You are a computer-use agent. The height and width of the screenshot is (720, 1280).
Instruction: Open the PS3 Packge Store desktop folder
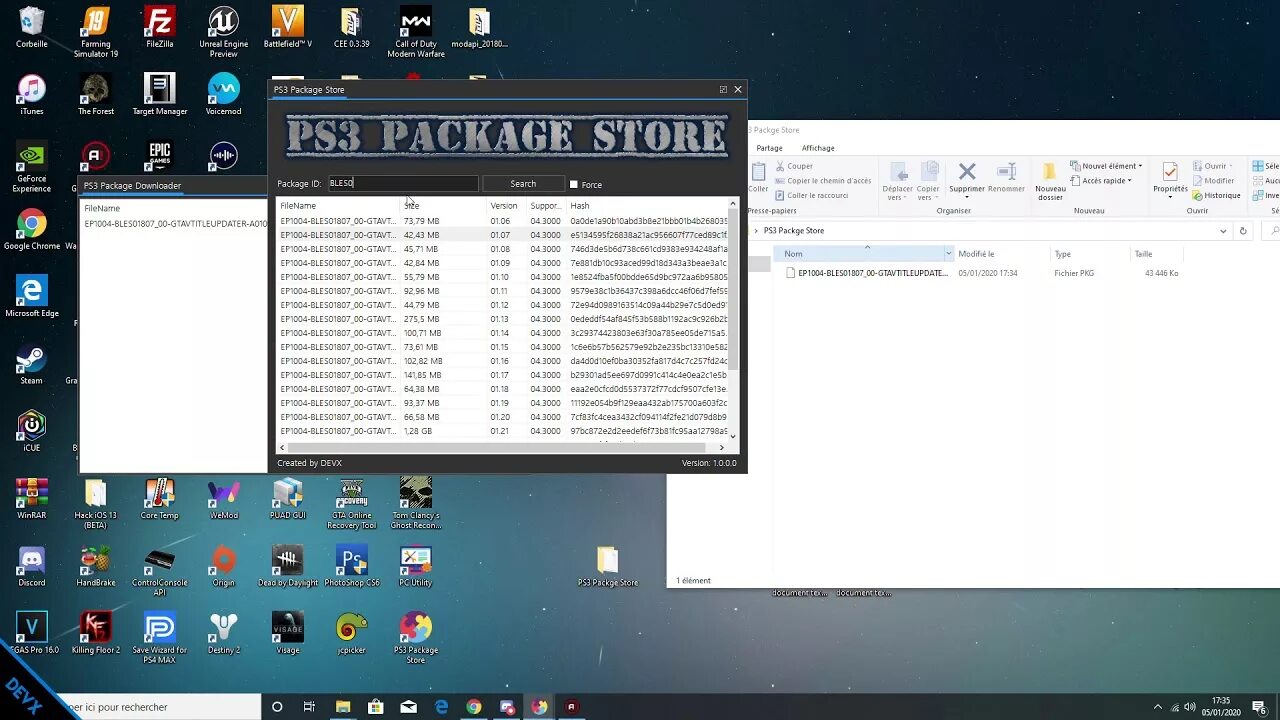608,567
